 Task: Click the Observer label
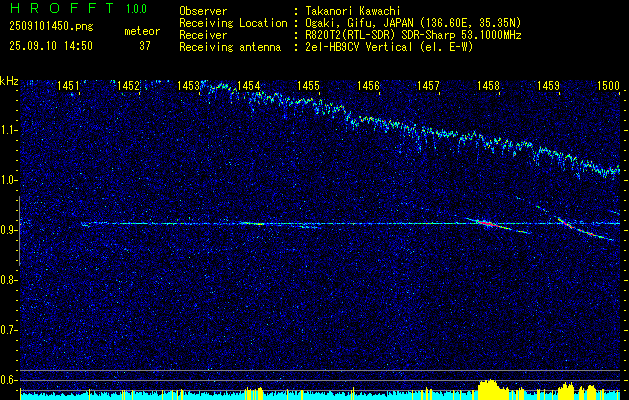click(x=203, y=11)
